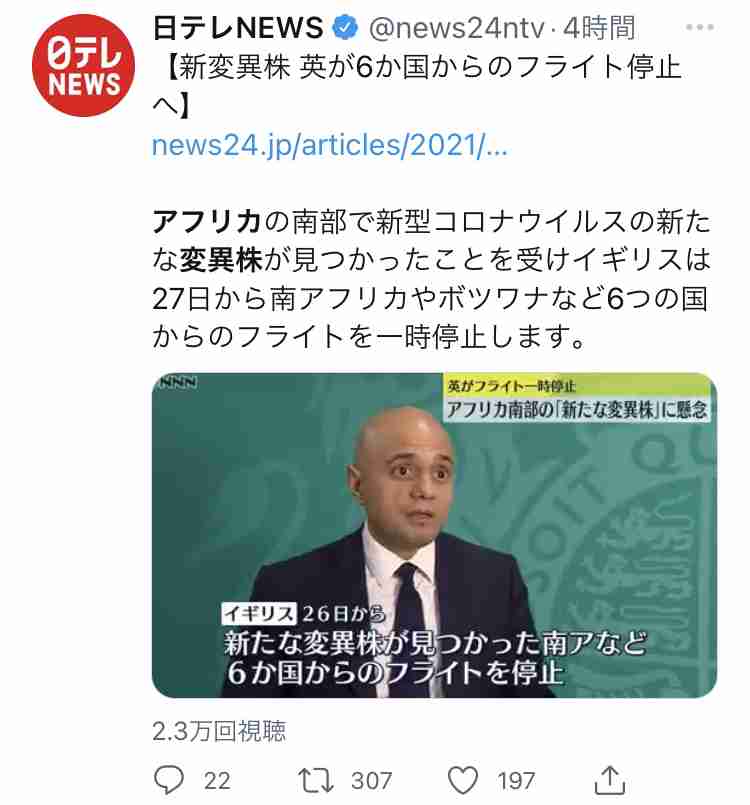
Task: Open the 22 replies count
Action: pyautogui.click(x=217, y=780)
